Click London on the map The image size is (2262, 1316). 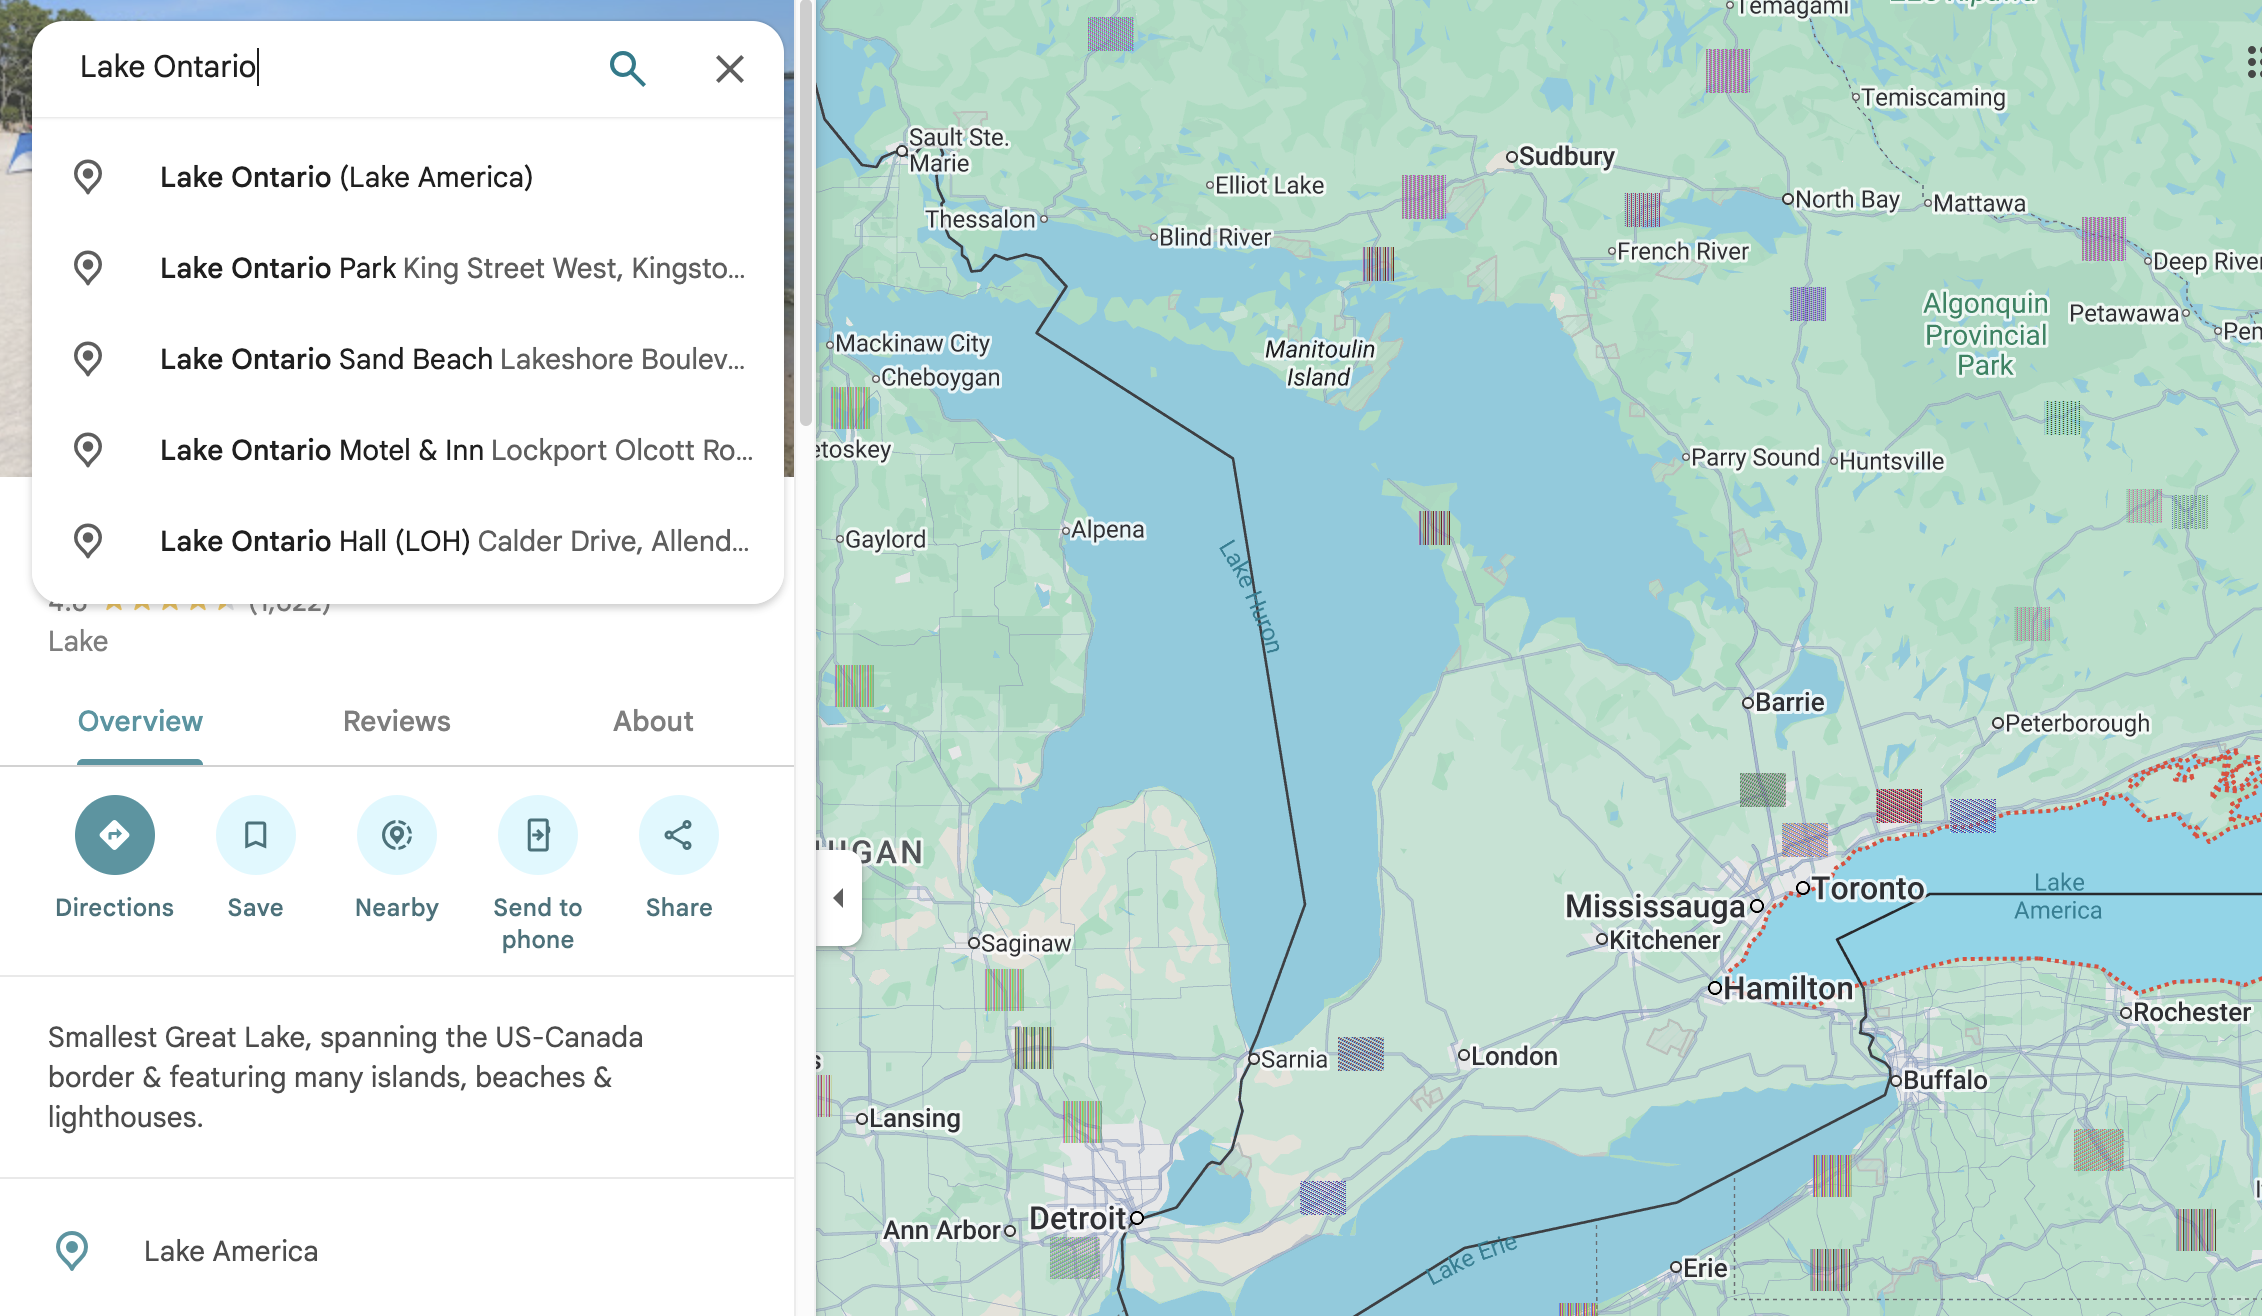(x=1514, y=1056)
